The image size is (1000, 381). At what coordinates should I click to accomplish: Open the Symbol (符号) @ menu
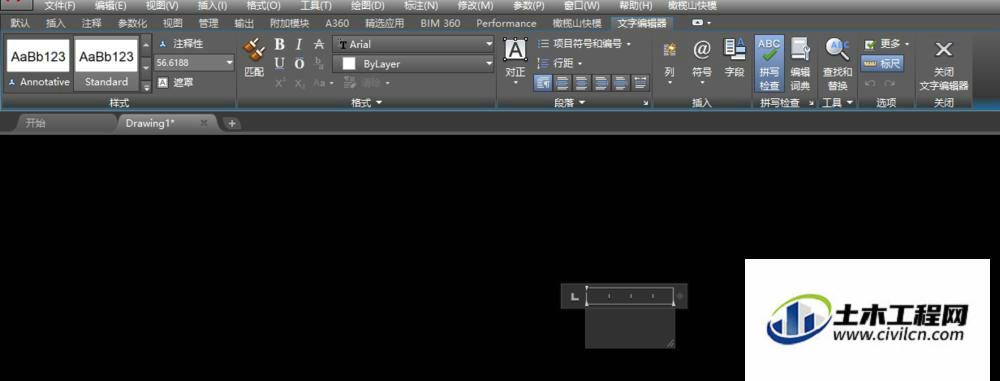pos(702,62)
